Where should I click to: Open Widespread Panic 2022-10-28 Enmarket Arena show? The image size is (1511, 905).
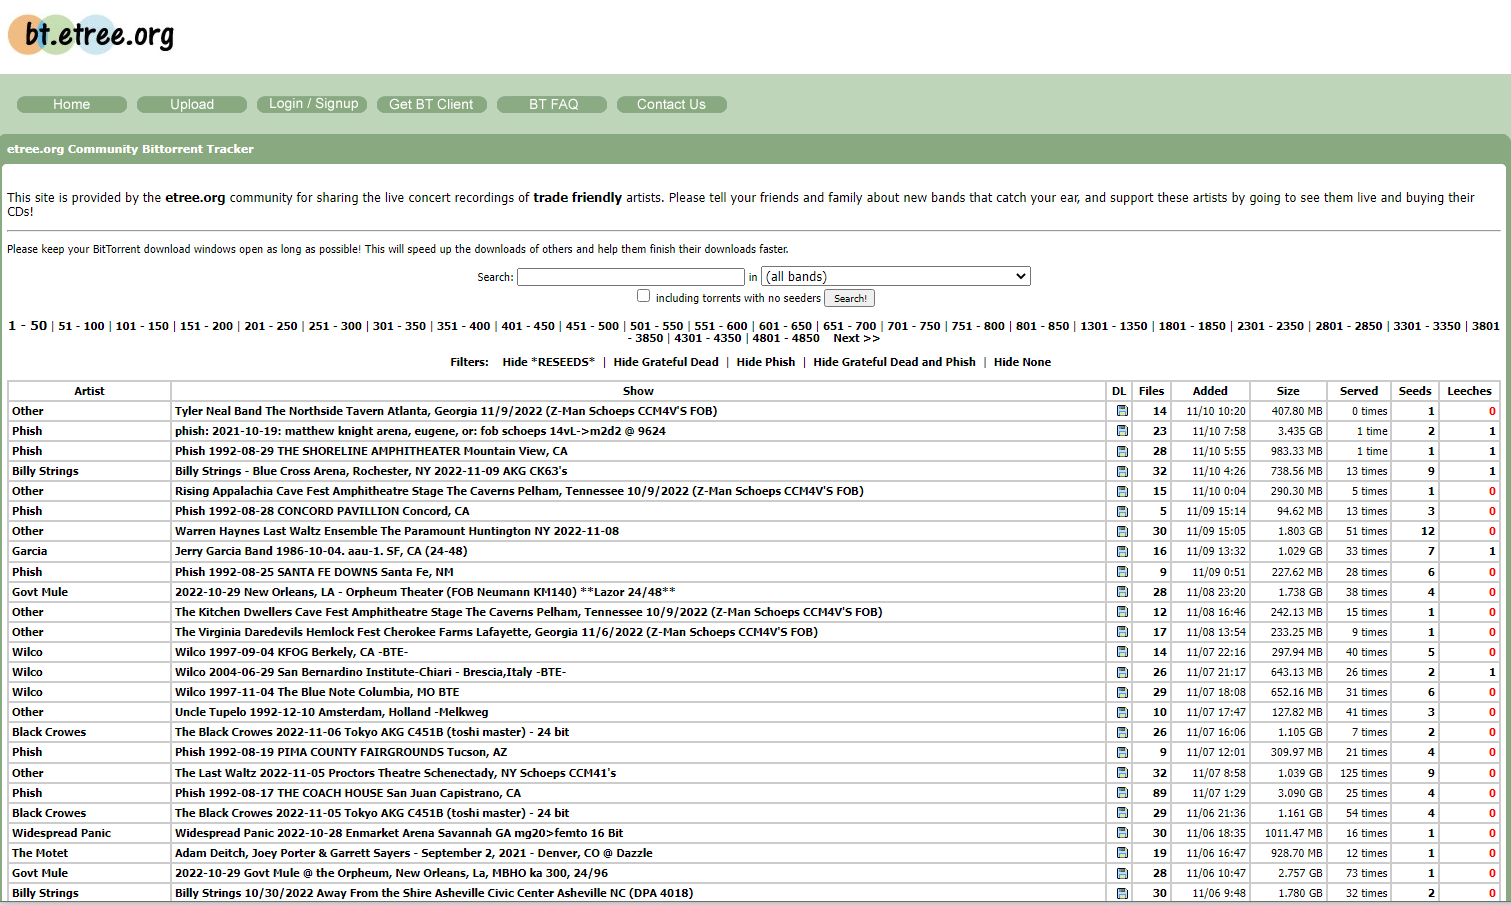(x=399, y=833)
